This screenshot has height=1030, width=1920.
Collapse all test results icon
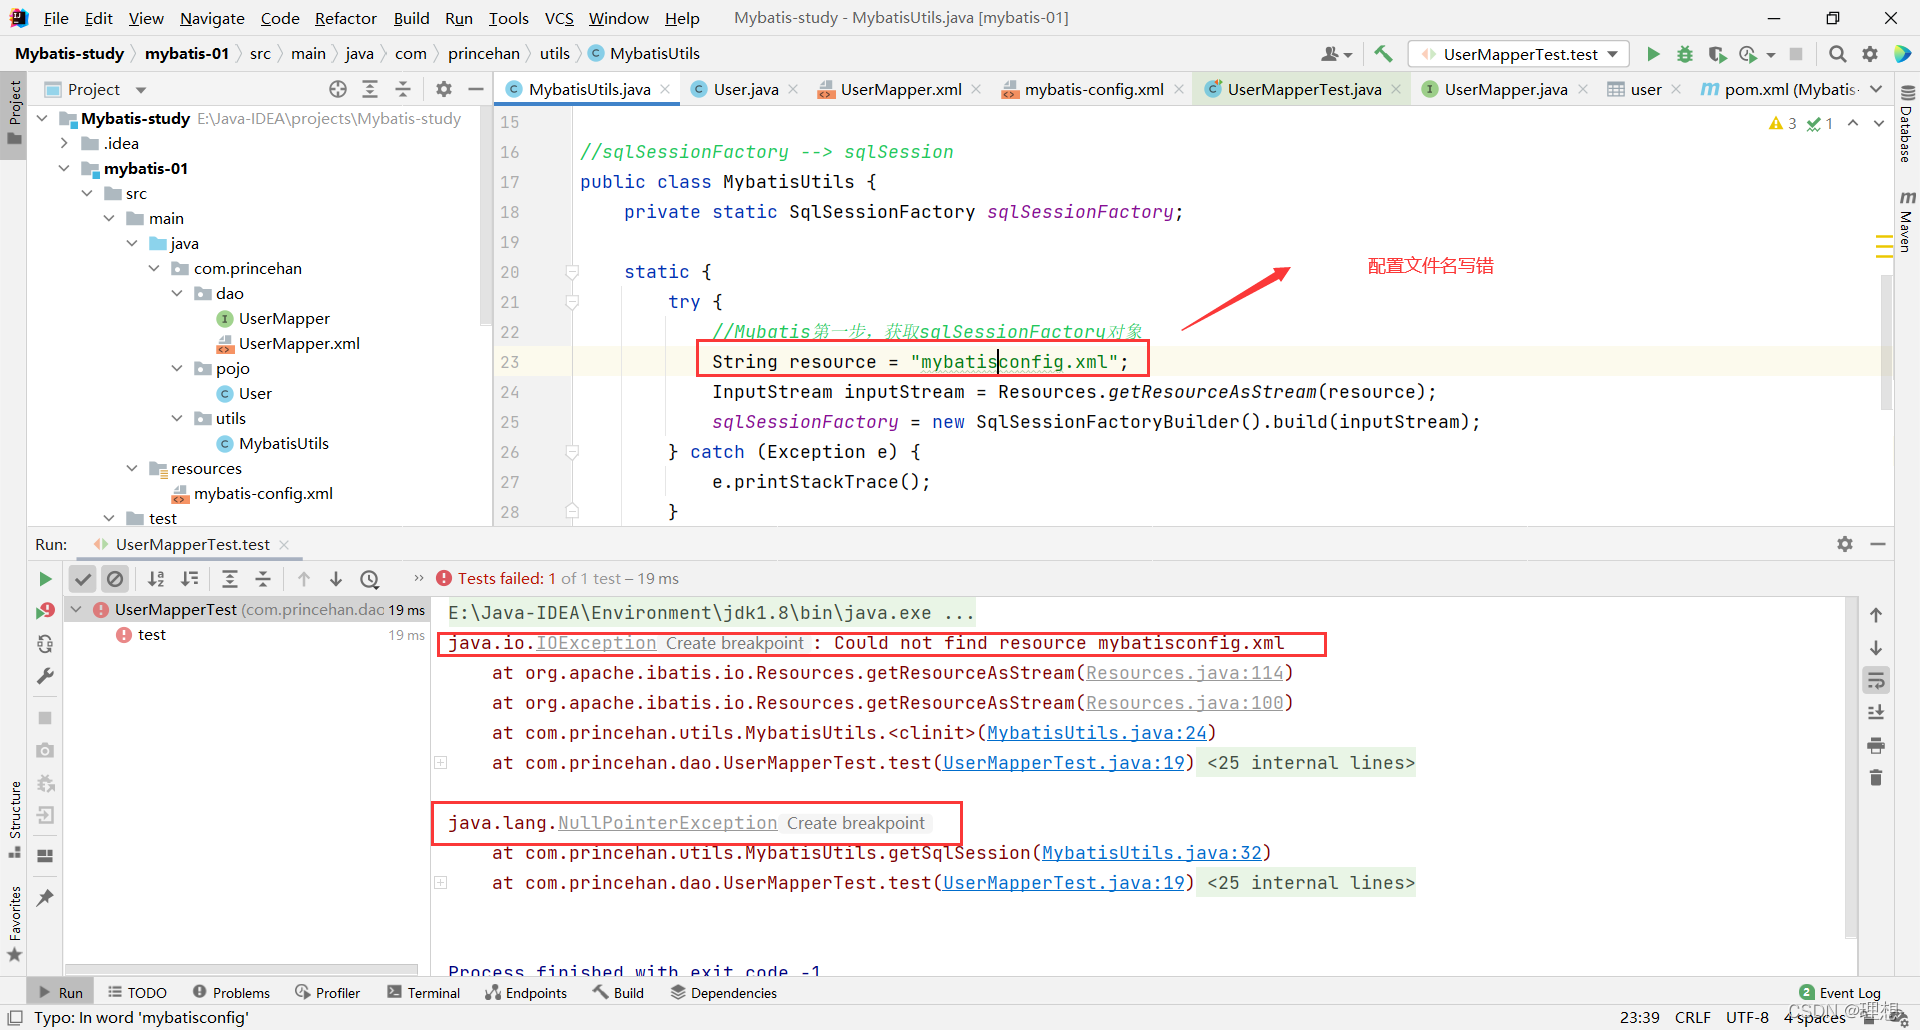(263, 579)
